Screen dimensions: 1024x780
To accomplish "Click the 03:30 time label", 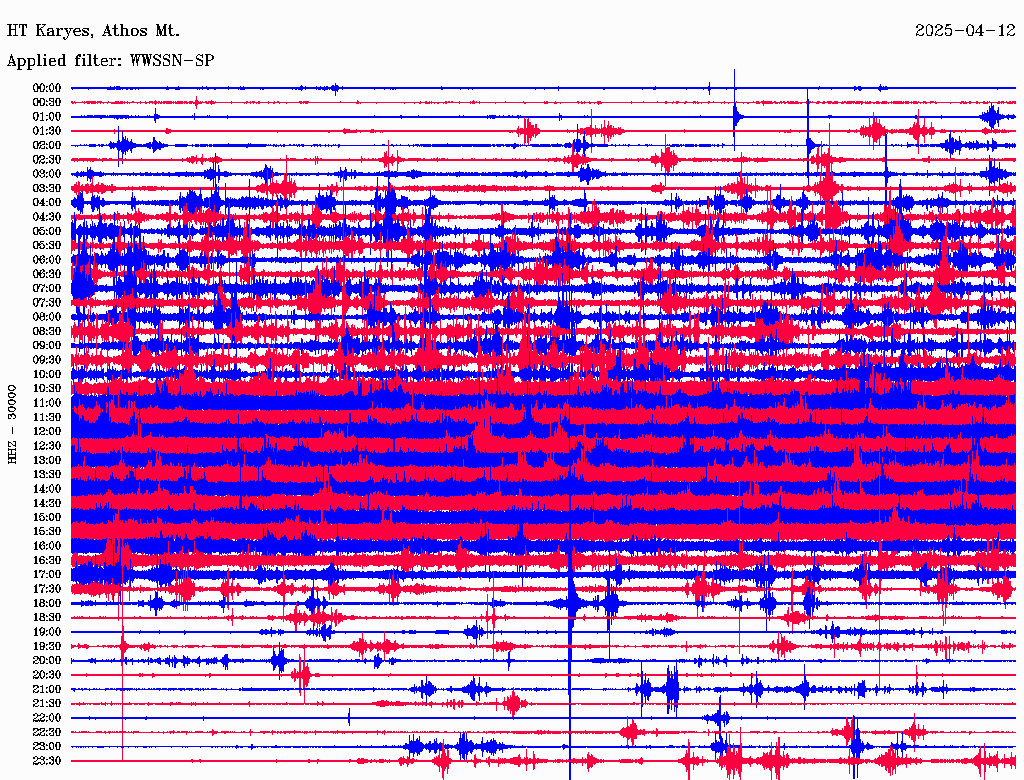I will [x=47, y=188].
